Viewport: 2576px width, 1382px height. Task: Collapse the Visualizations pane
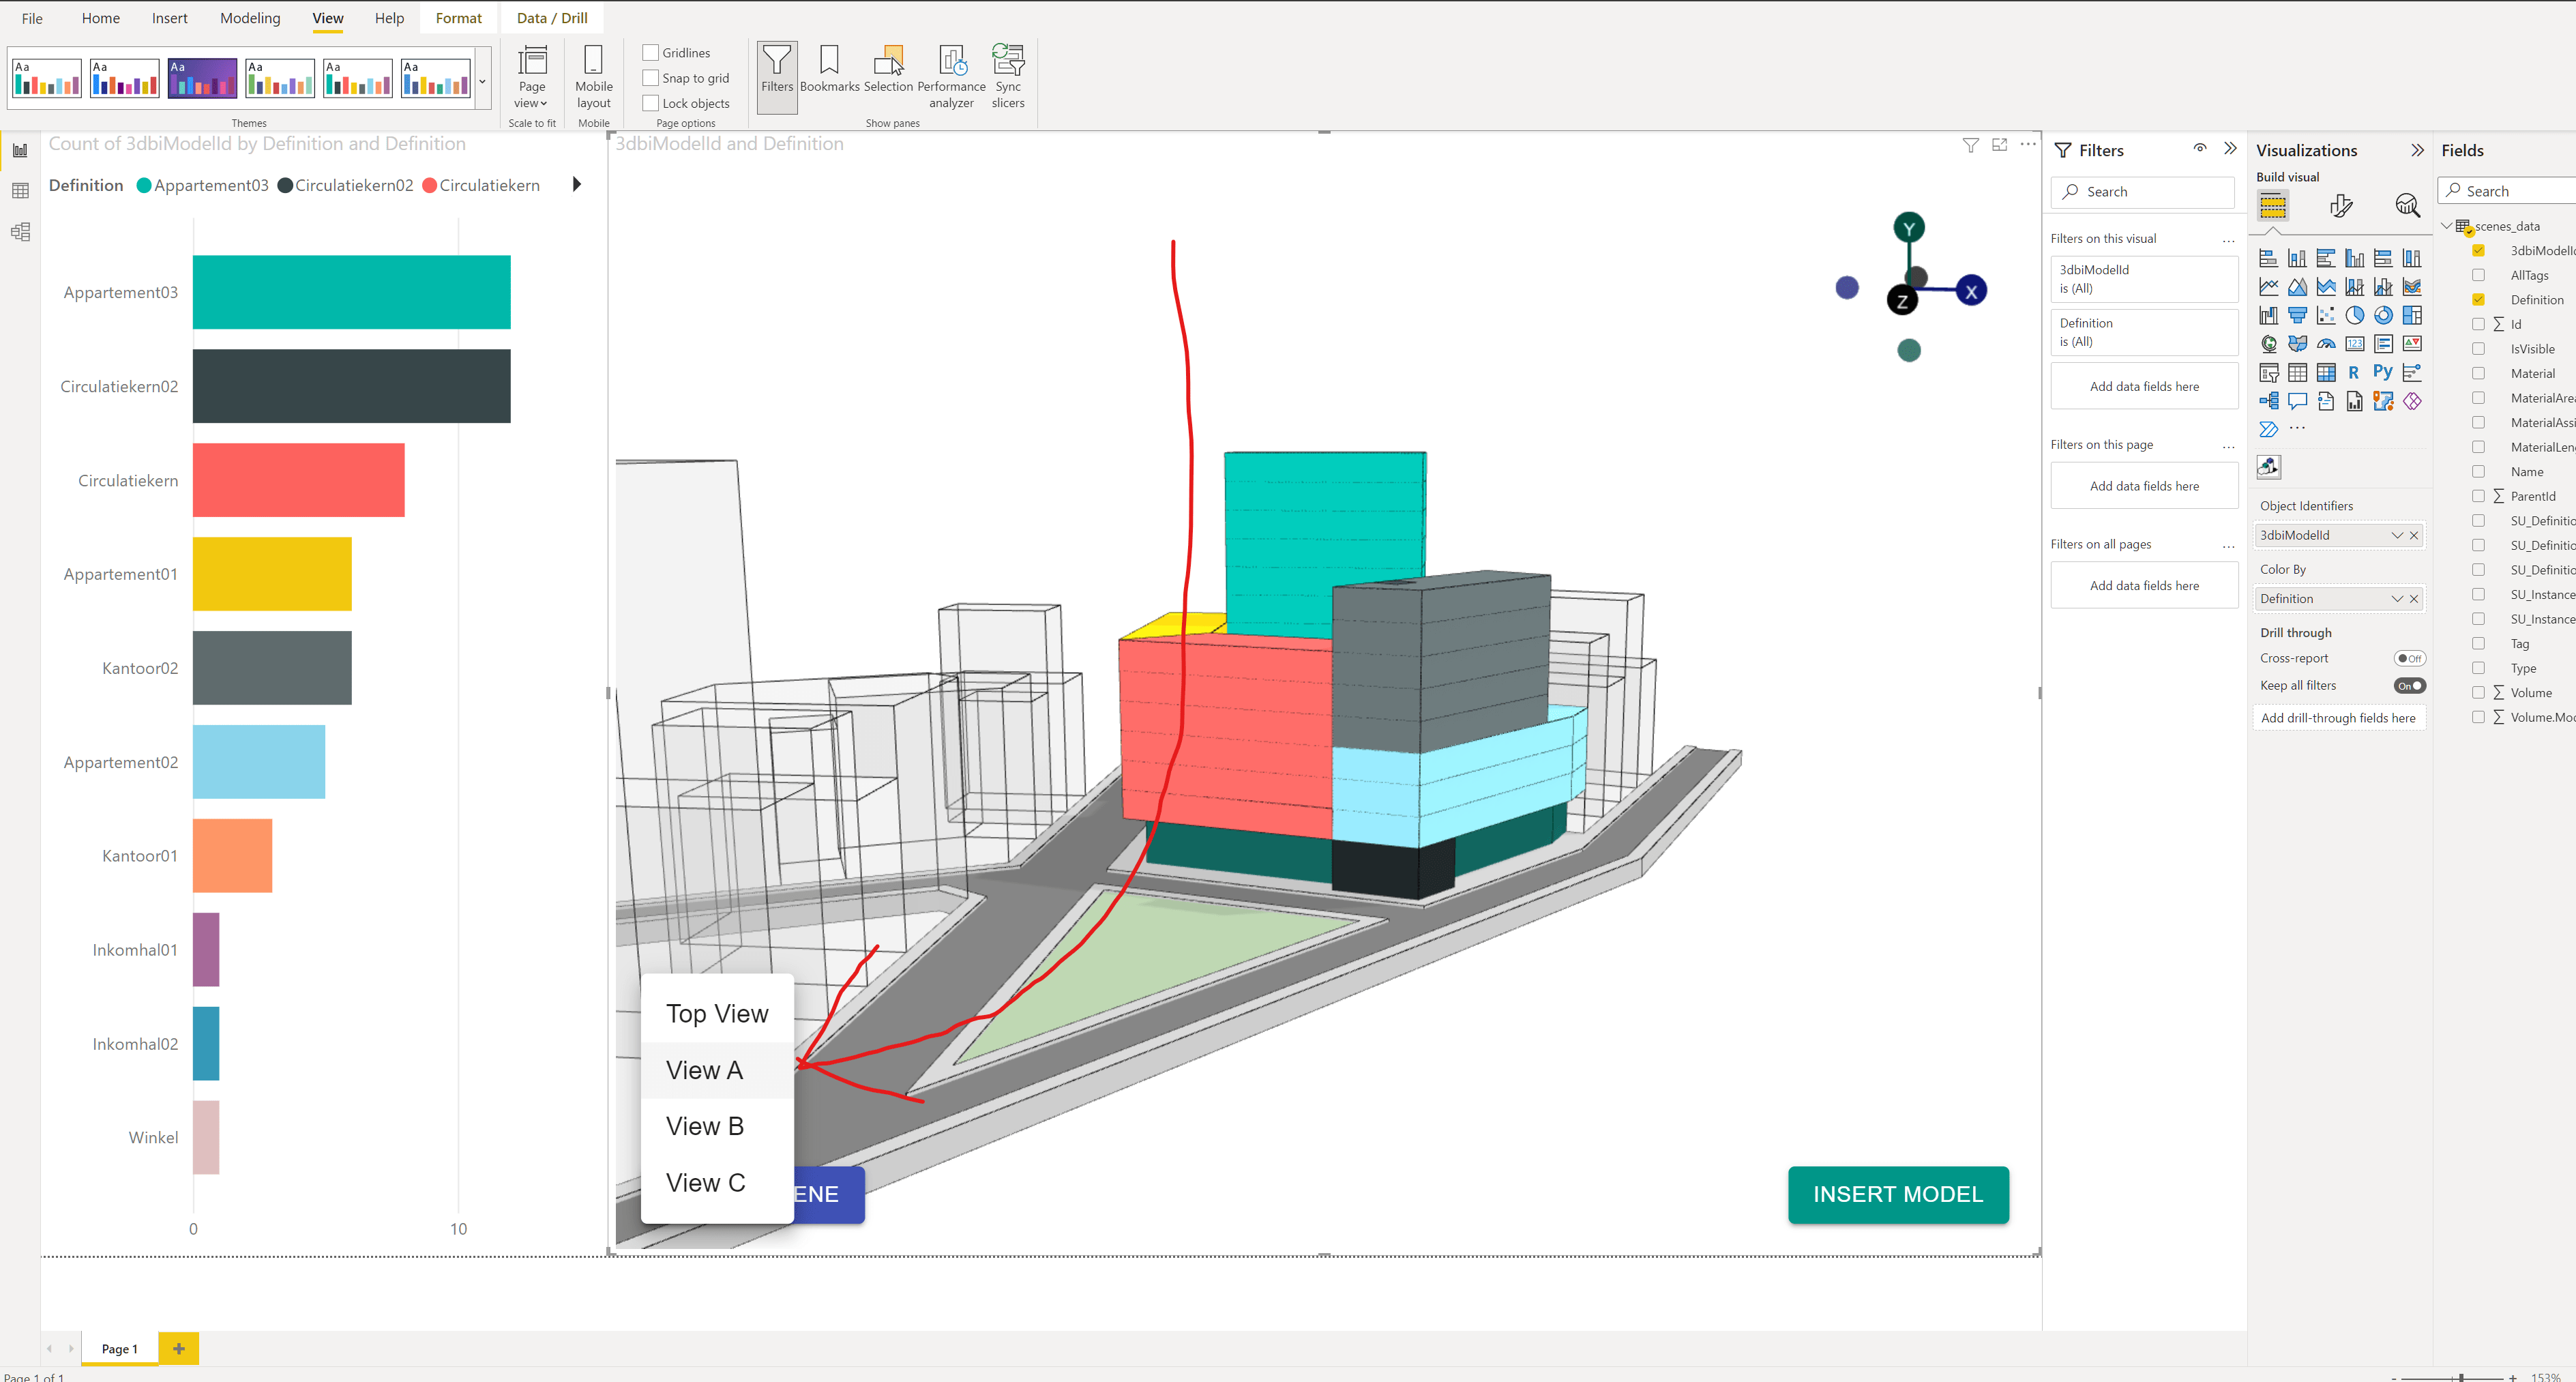pos(2417,150)
